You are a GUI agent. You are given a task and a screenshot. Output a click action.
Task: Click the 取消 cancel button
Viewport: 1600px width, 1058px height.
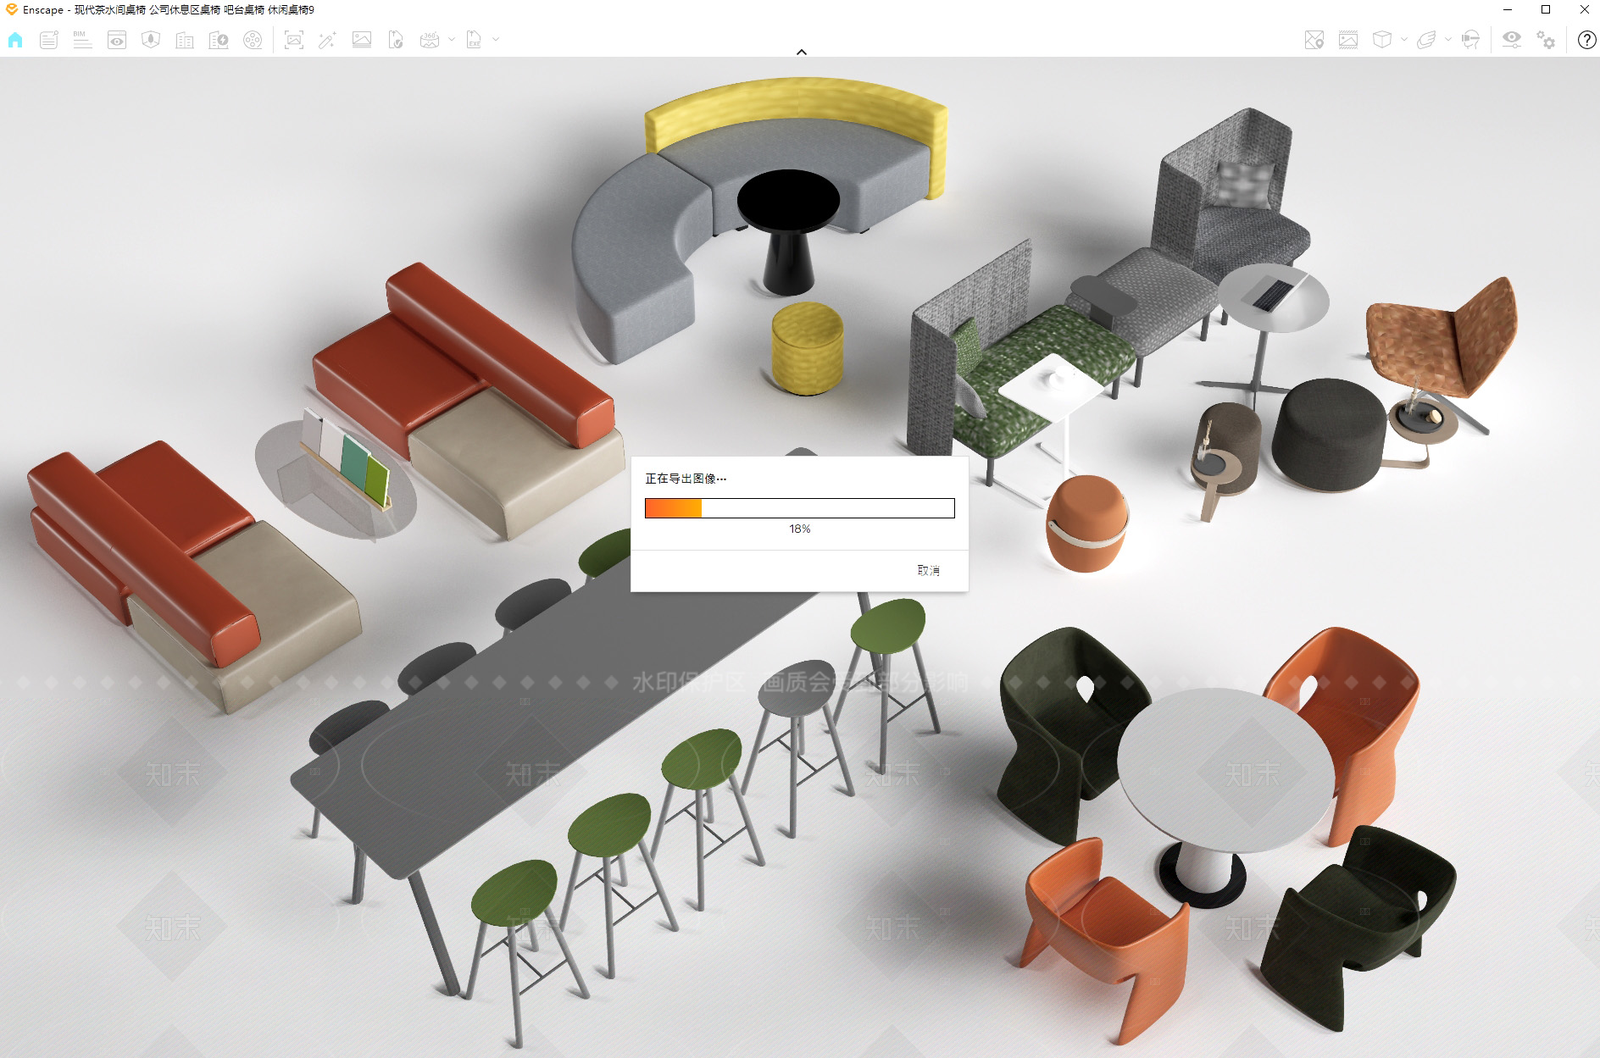point(928,570)
